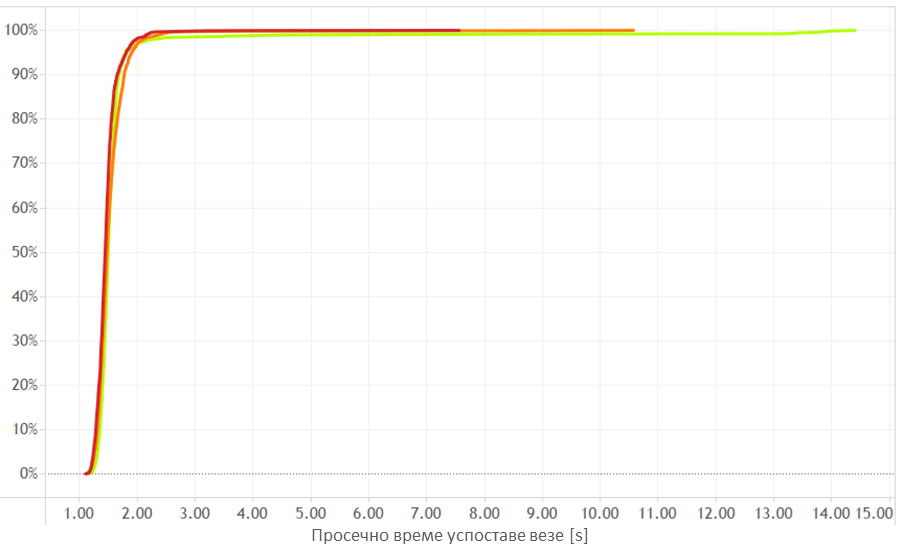Select the 20% y-axis tick label

(24, 385)
